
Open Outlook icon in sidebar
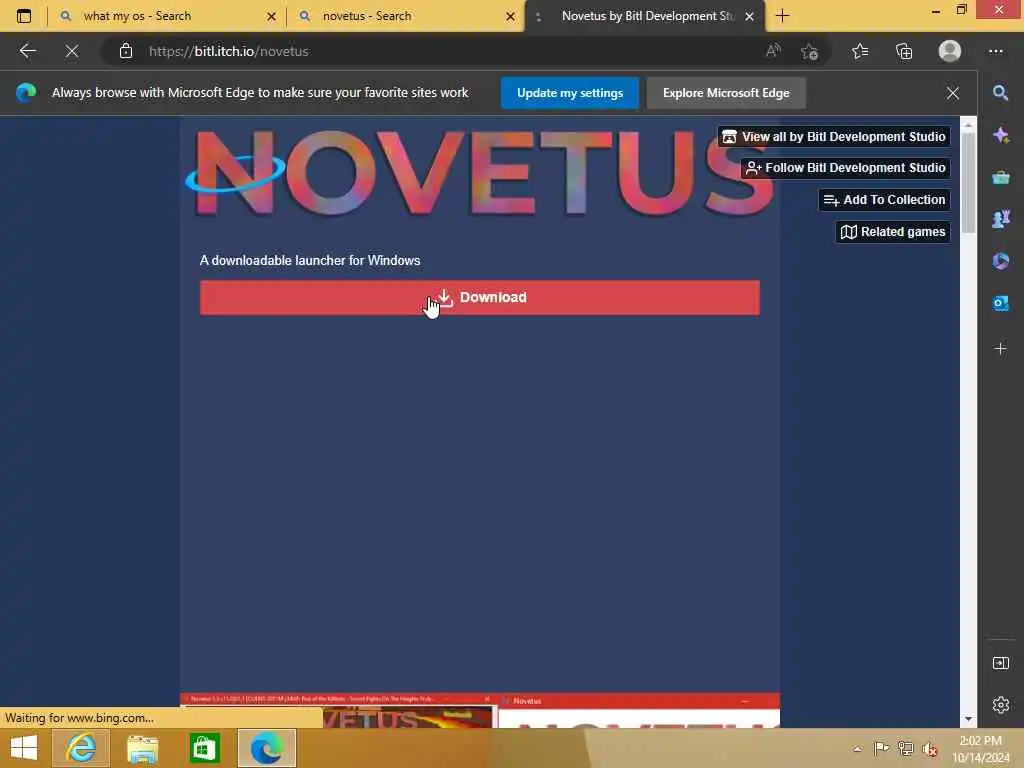(x=1000, y=303)
